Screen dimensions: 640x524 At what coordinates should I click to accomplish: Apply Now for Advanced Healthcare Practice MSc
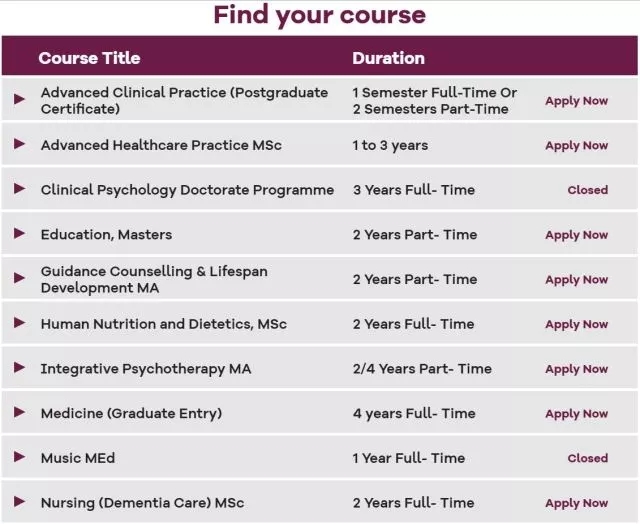pyautogui.click(x=576, y=146)
